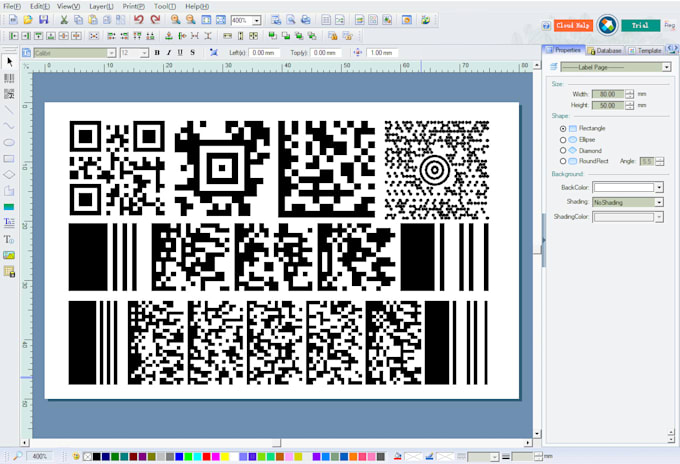Viewport: 680px width, 464px height.
Task: Open the Calibri font name dropdown
Action: coord(111,53)
